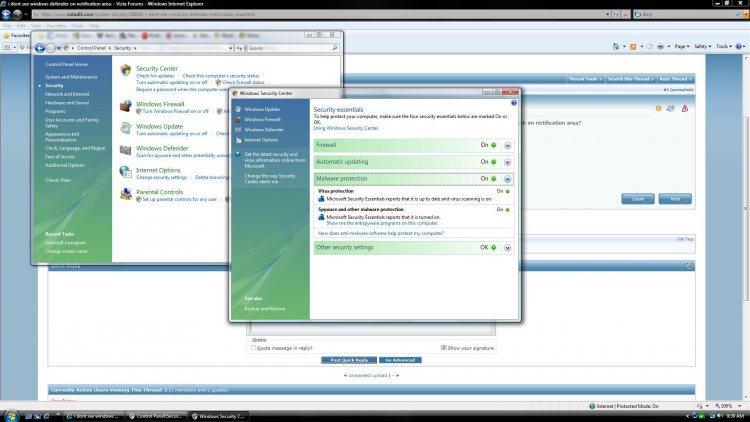Click the Control Panel back arrow button
Screen dimensions: 750x422
pyautogui.click(x=40, y=48)
